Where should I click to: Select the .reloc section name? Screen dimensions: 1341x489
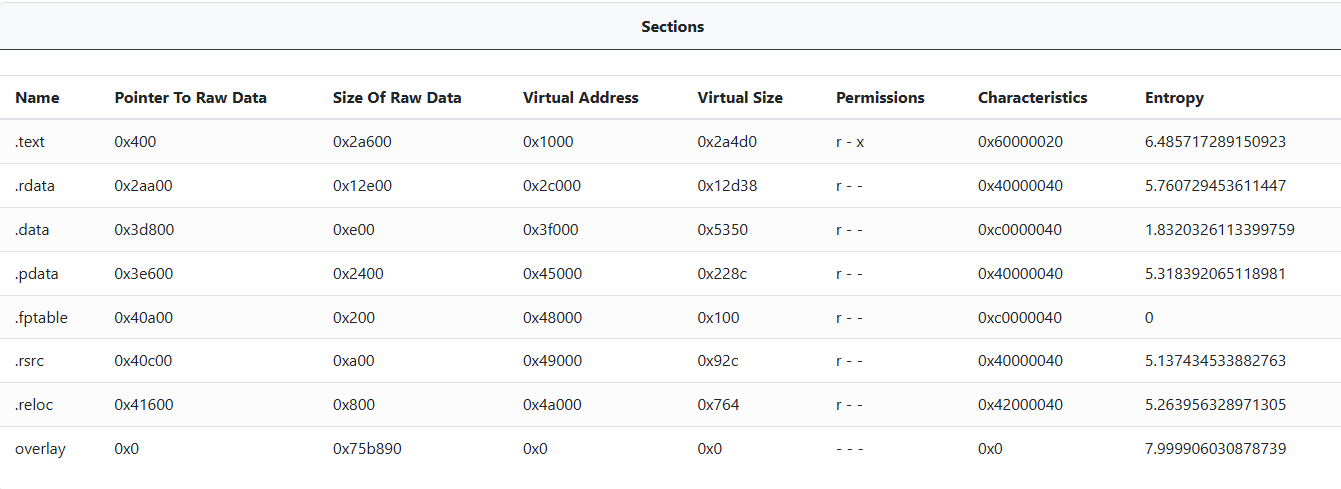click(x=33, y=405)
